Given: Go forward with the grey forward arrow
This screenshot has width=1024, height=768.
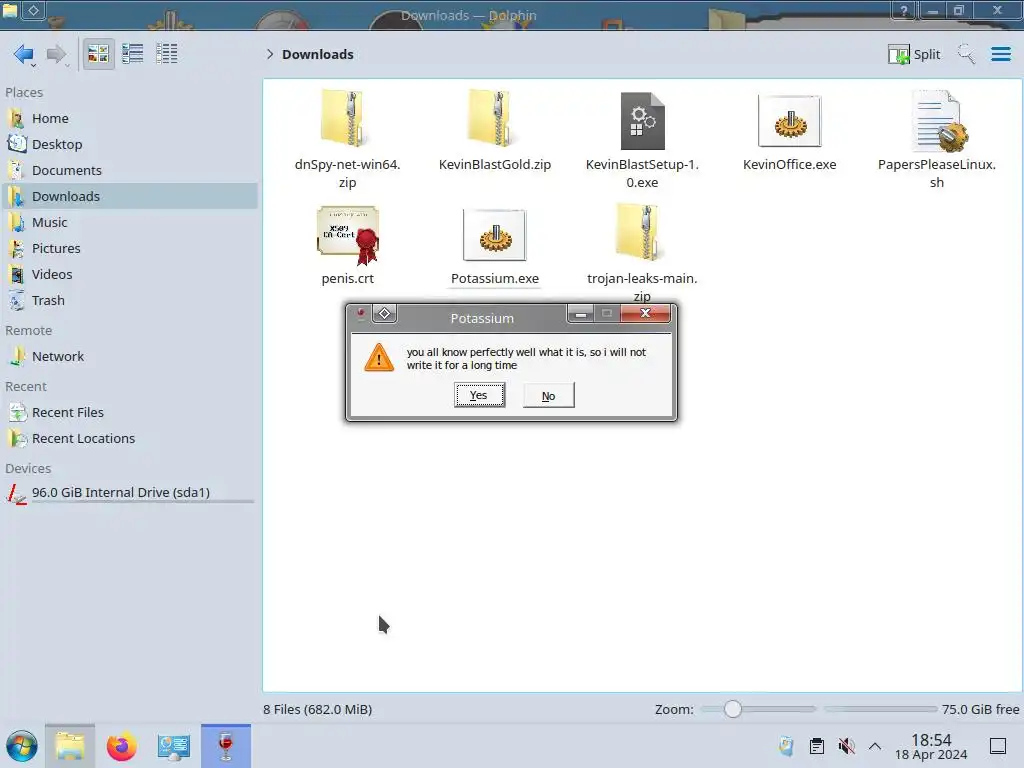Looking at the screenshot, I should click(x=57, y=54).
